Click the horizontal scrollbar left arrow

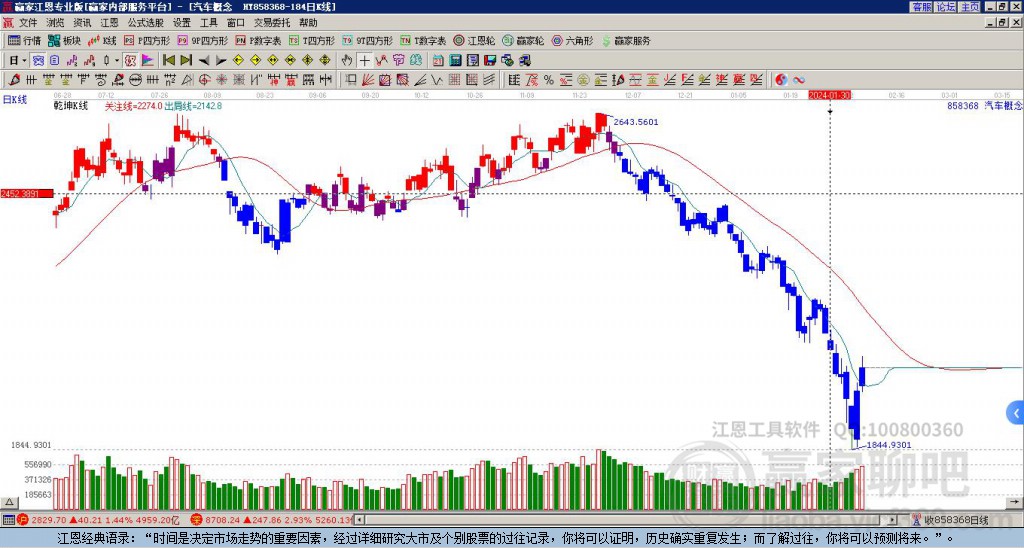tap(359, 520)
